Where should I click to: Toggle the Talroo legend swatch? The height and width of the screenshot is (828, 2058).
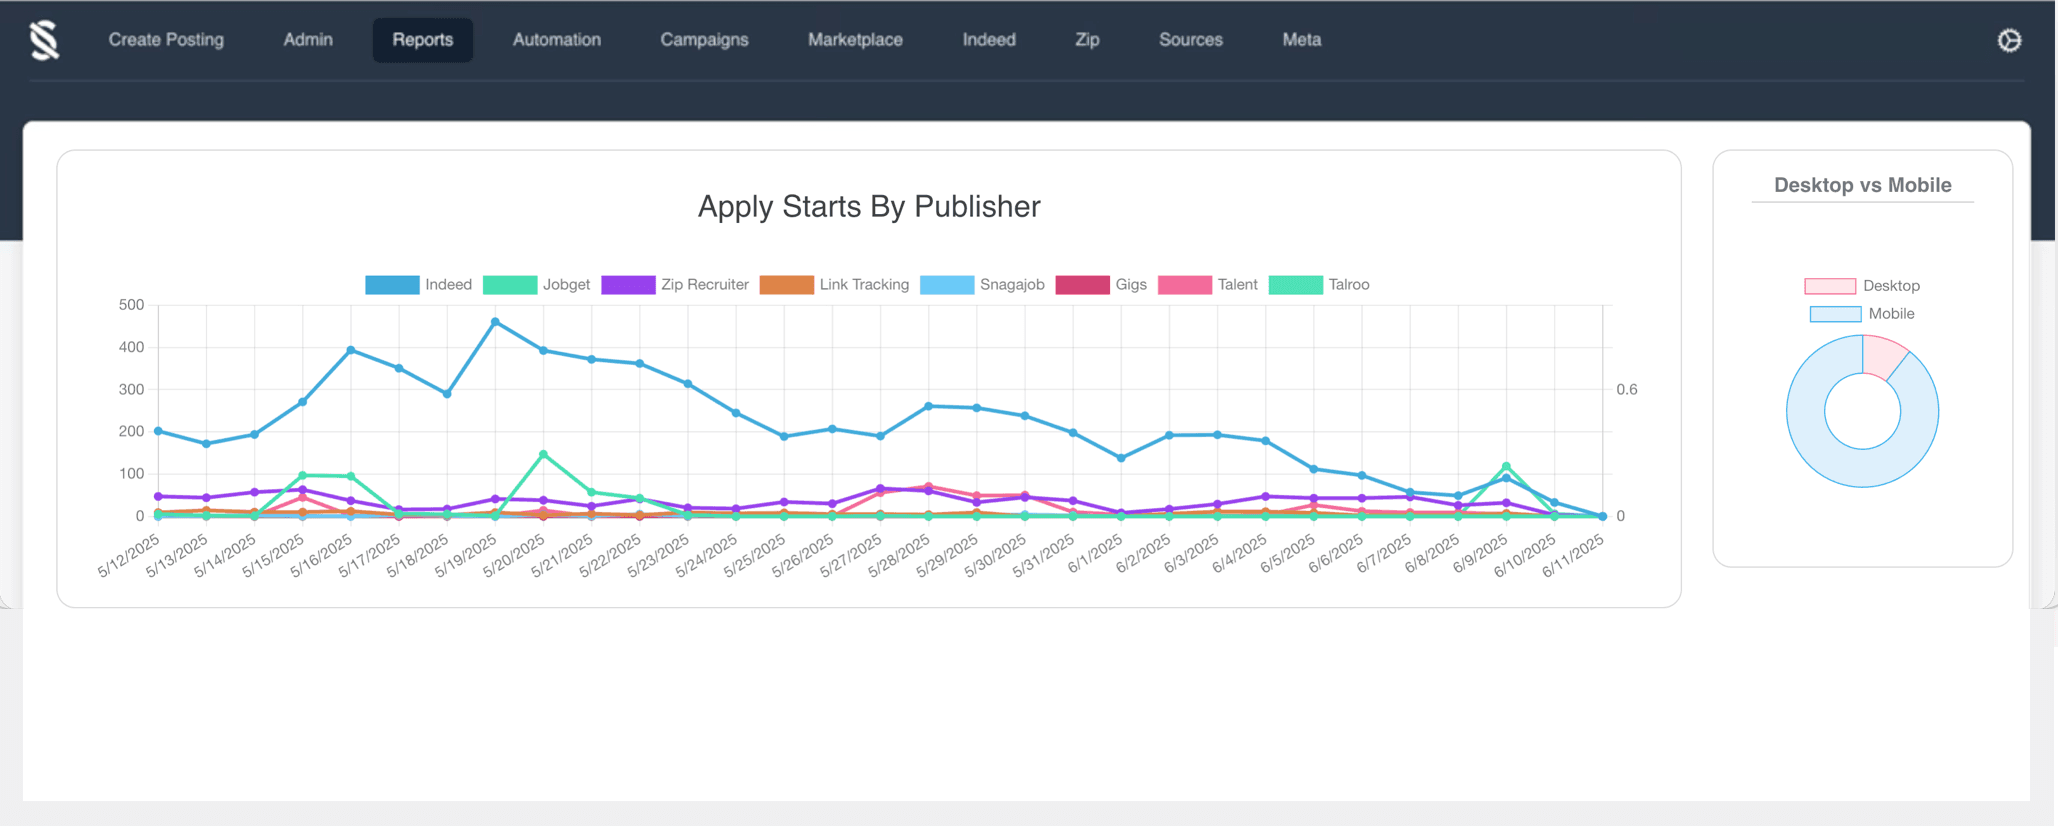coord(1296,285)
